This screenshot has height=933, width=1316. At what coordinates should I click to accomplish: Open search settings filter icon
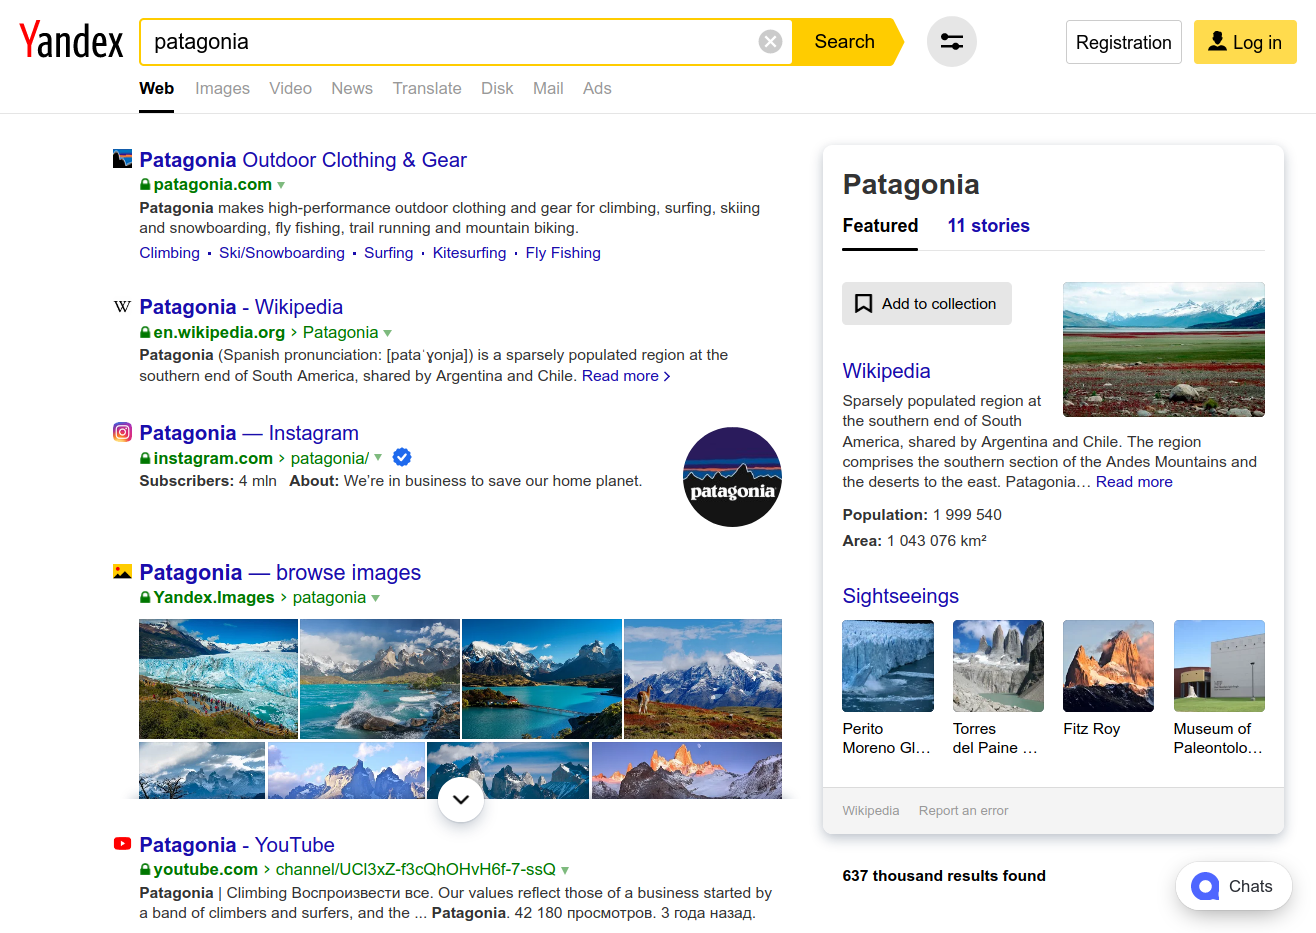click(x=952, y=42)
